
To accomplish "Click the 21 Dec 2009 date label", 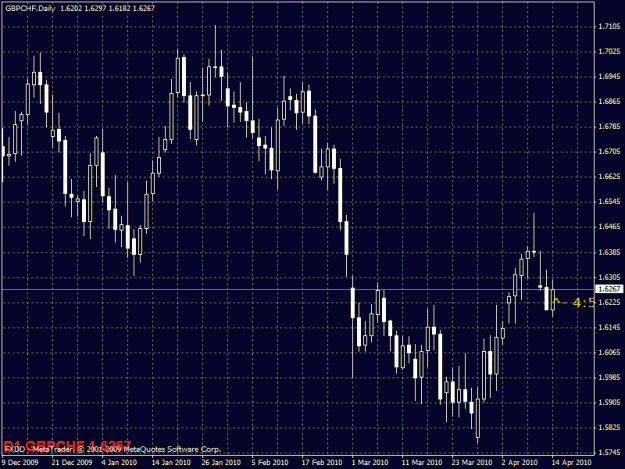I will [72, 462].
